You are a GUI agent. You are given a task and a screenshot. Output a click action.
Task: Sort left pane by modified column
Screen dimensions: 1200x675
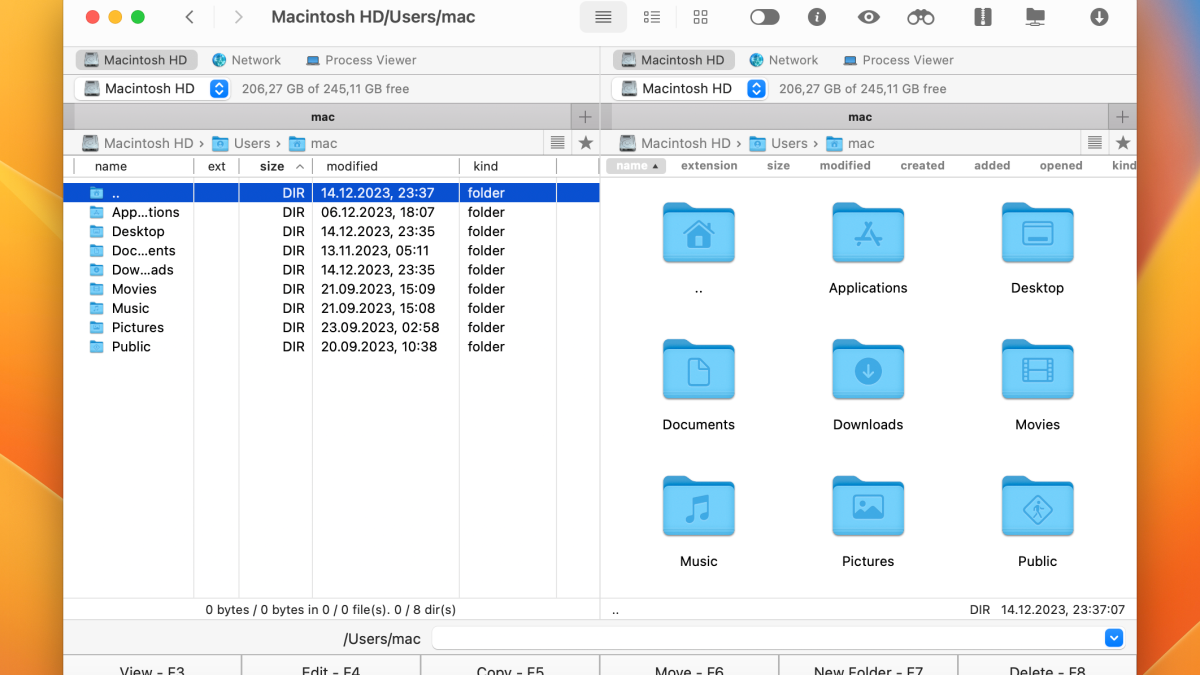(385, 166)
